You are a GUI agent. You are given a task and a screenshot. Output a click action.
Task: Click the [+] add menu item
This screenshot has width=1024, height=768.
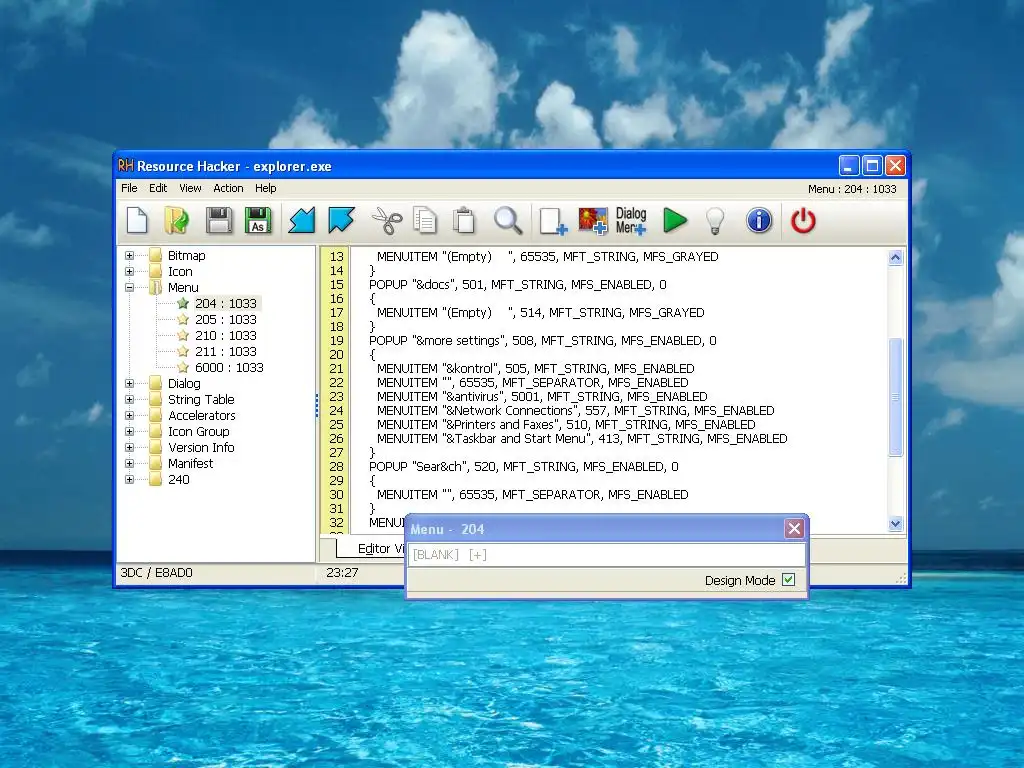(x=477, y=554)
